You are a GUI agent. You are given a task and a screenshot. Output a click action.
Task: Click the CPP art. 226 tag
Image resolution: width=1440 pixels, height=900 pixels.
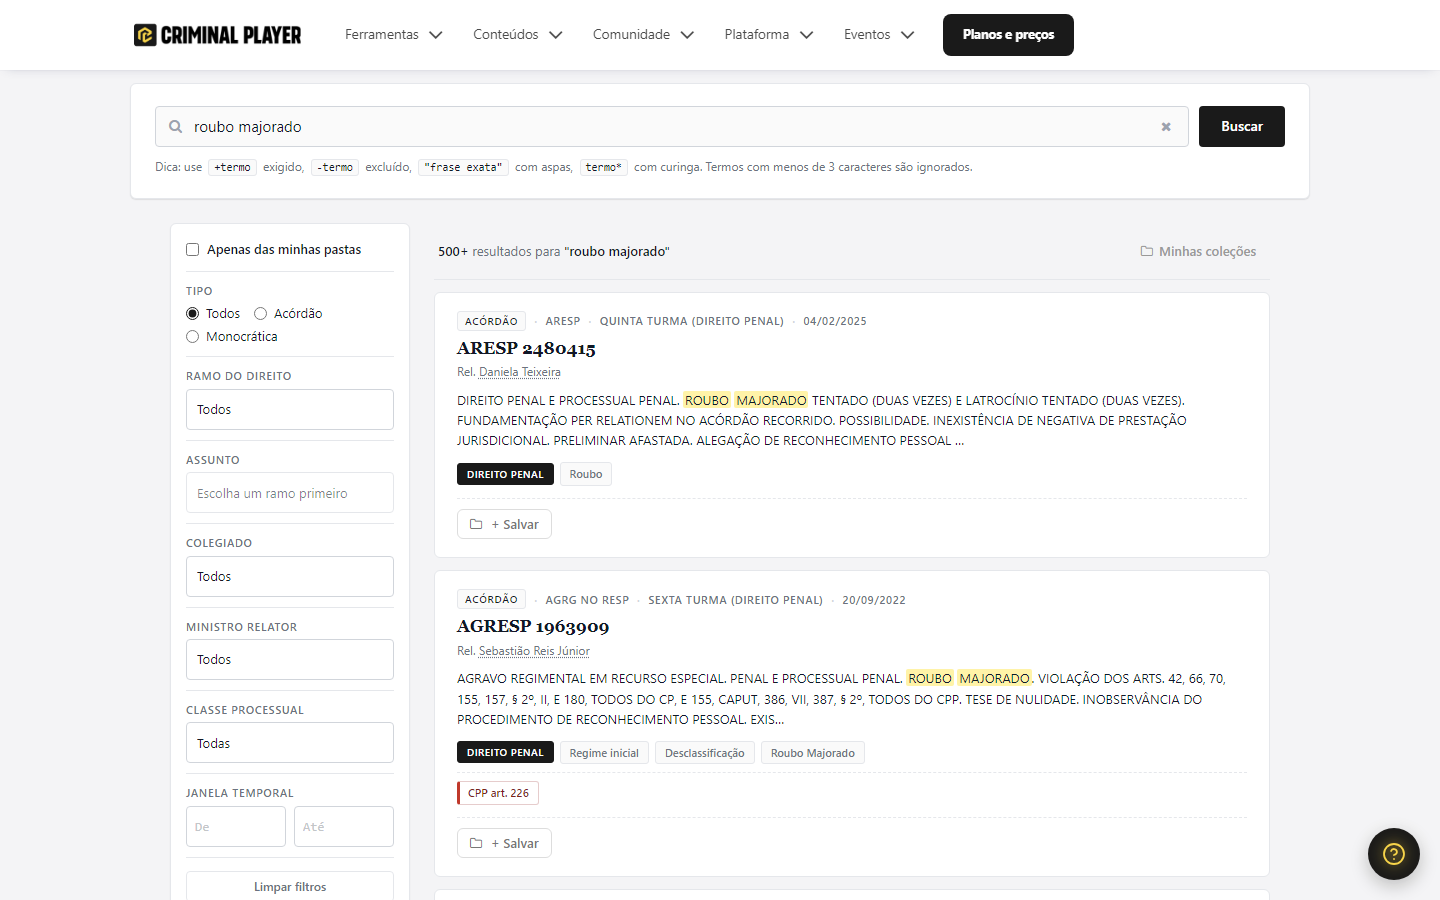498,793
